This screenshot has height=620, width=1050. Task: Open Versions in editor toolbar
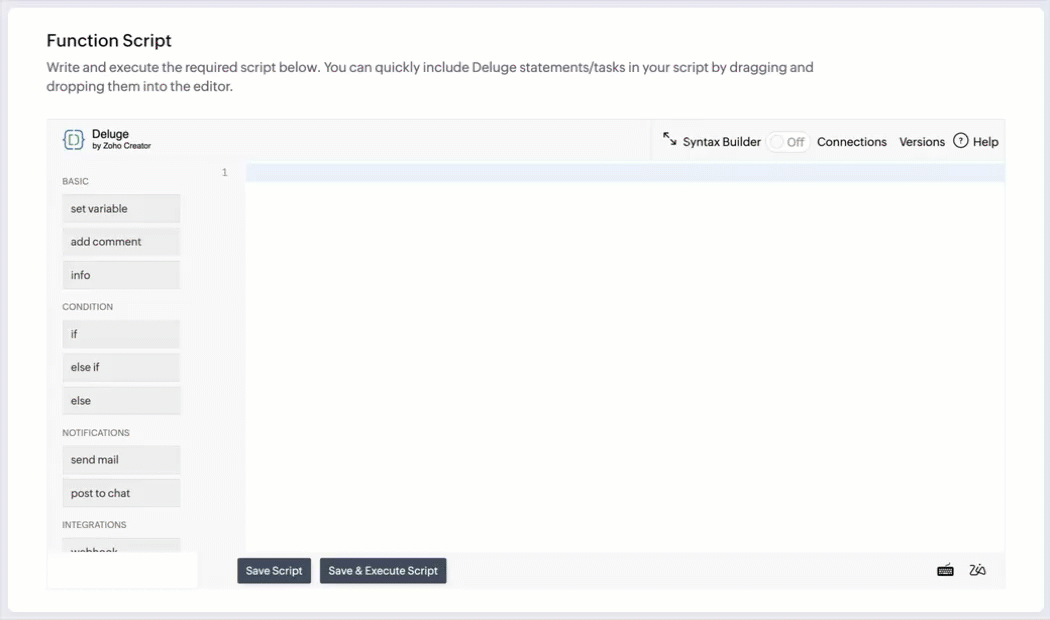pos(921,142)
